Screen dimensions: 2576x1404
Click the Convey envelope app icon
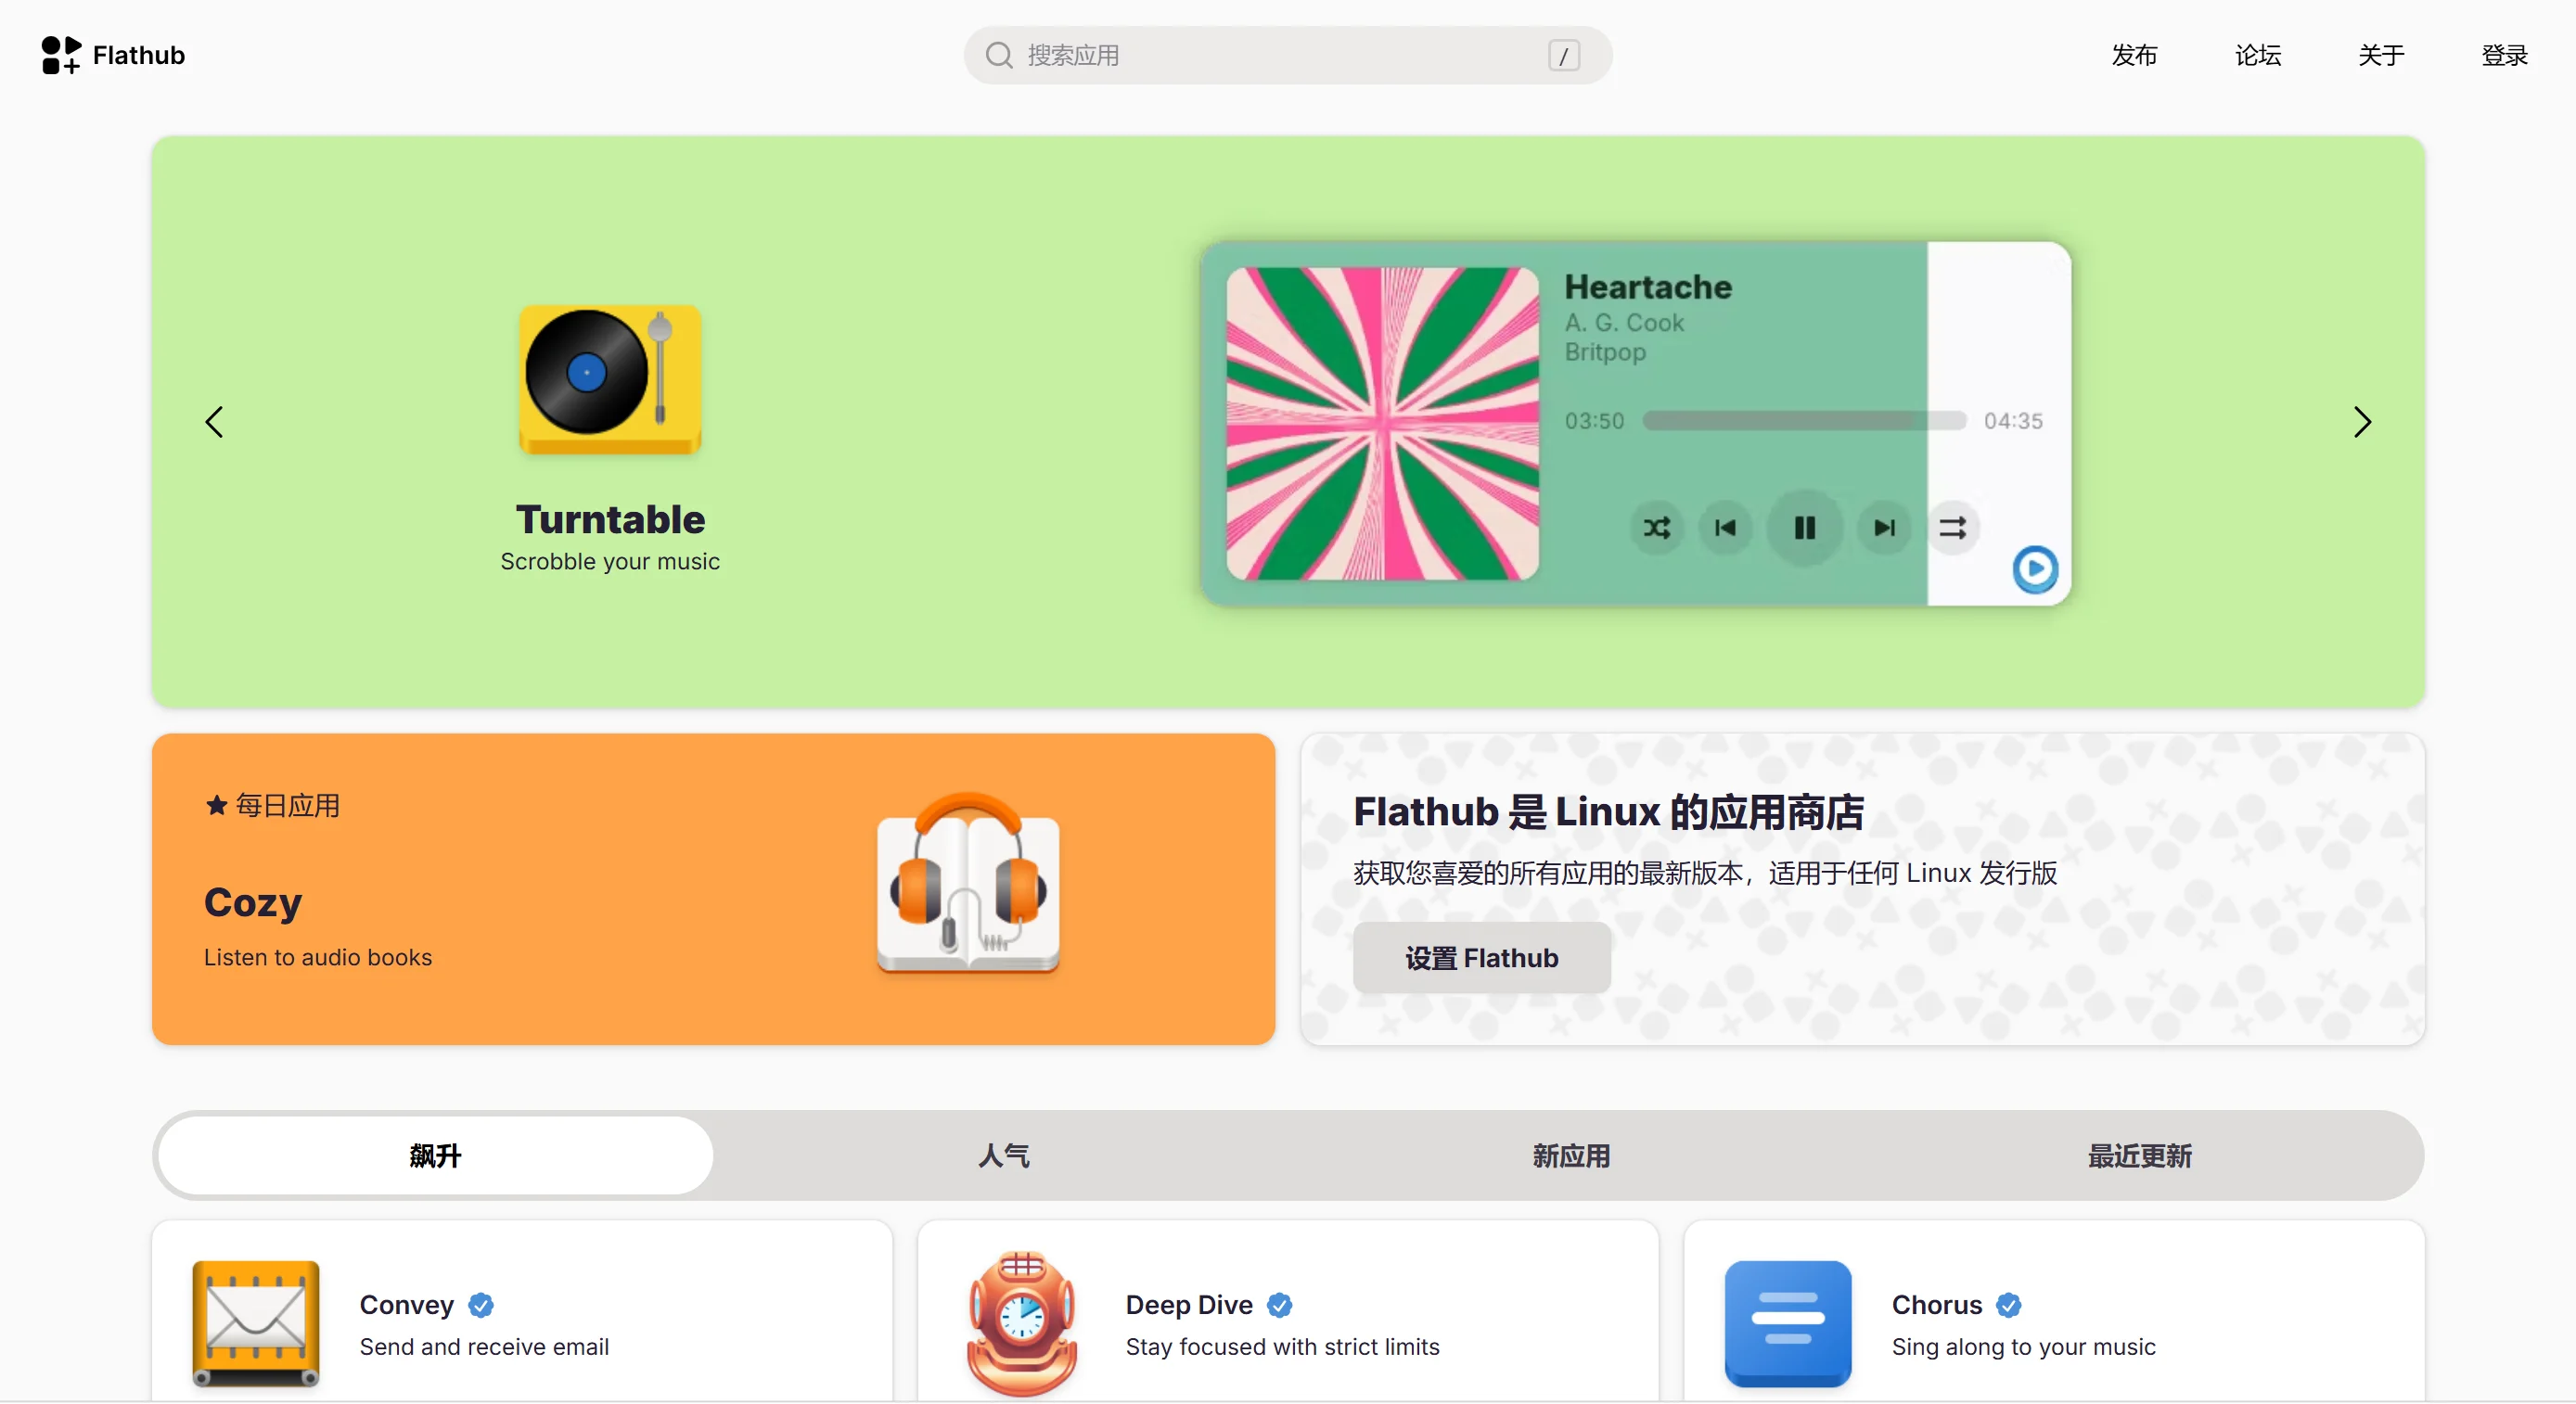point(256,1323)
